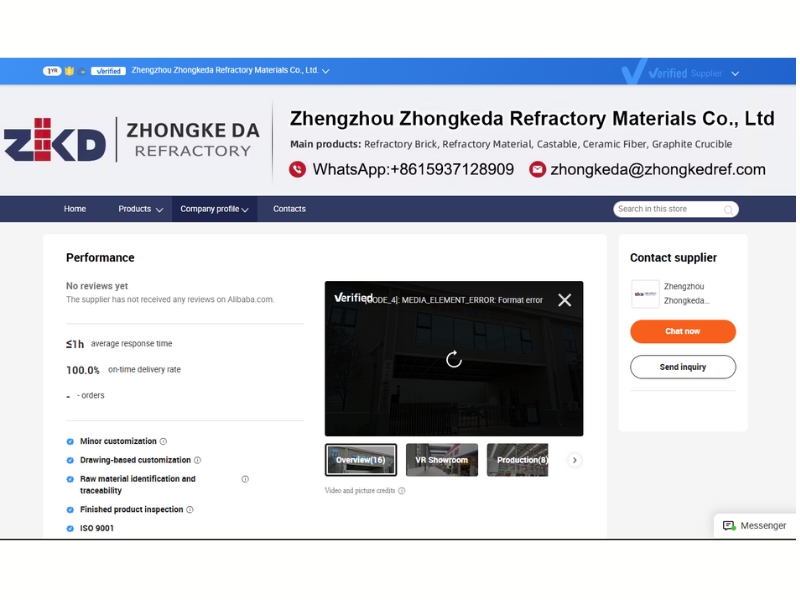Click the search magnifier icon
This screenshot has width=800, height=600.
(729, 209)
